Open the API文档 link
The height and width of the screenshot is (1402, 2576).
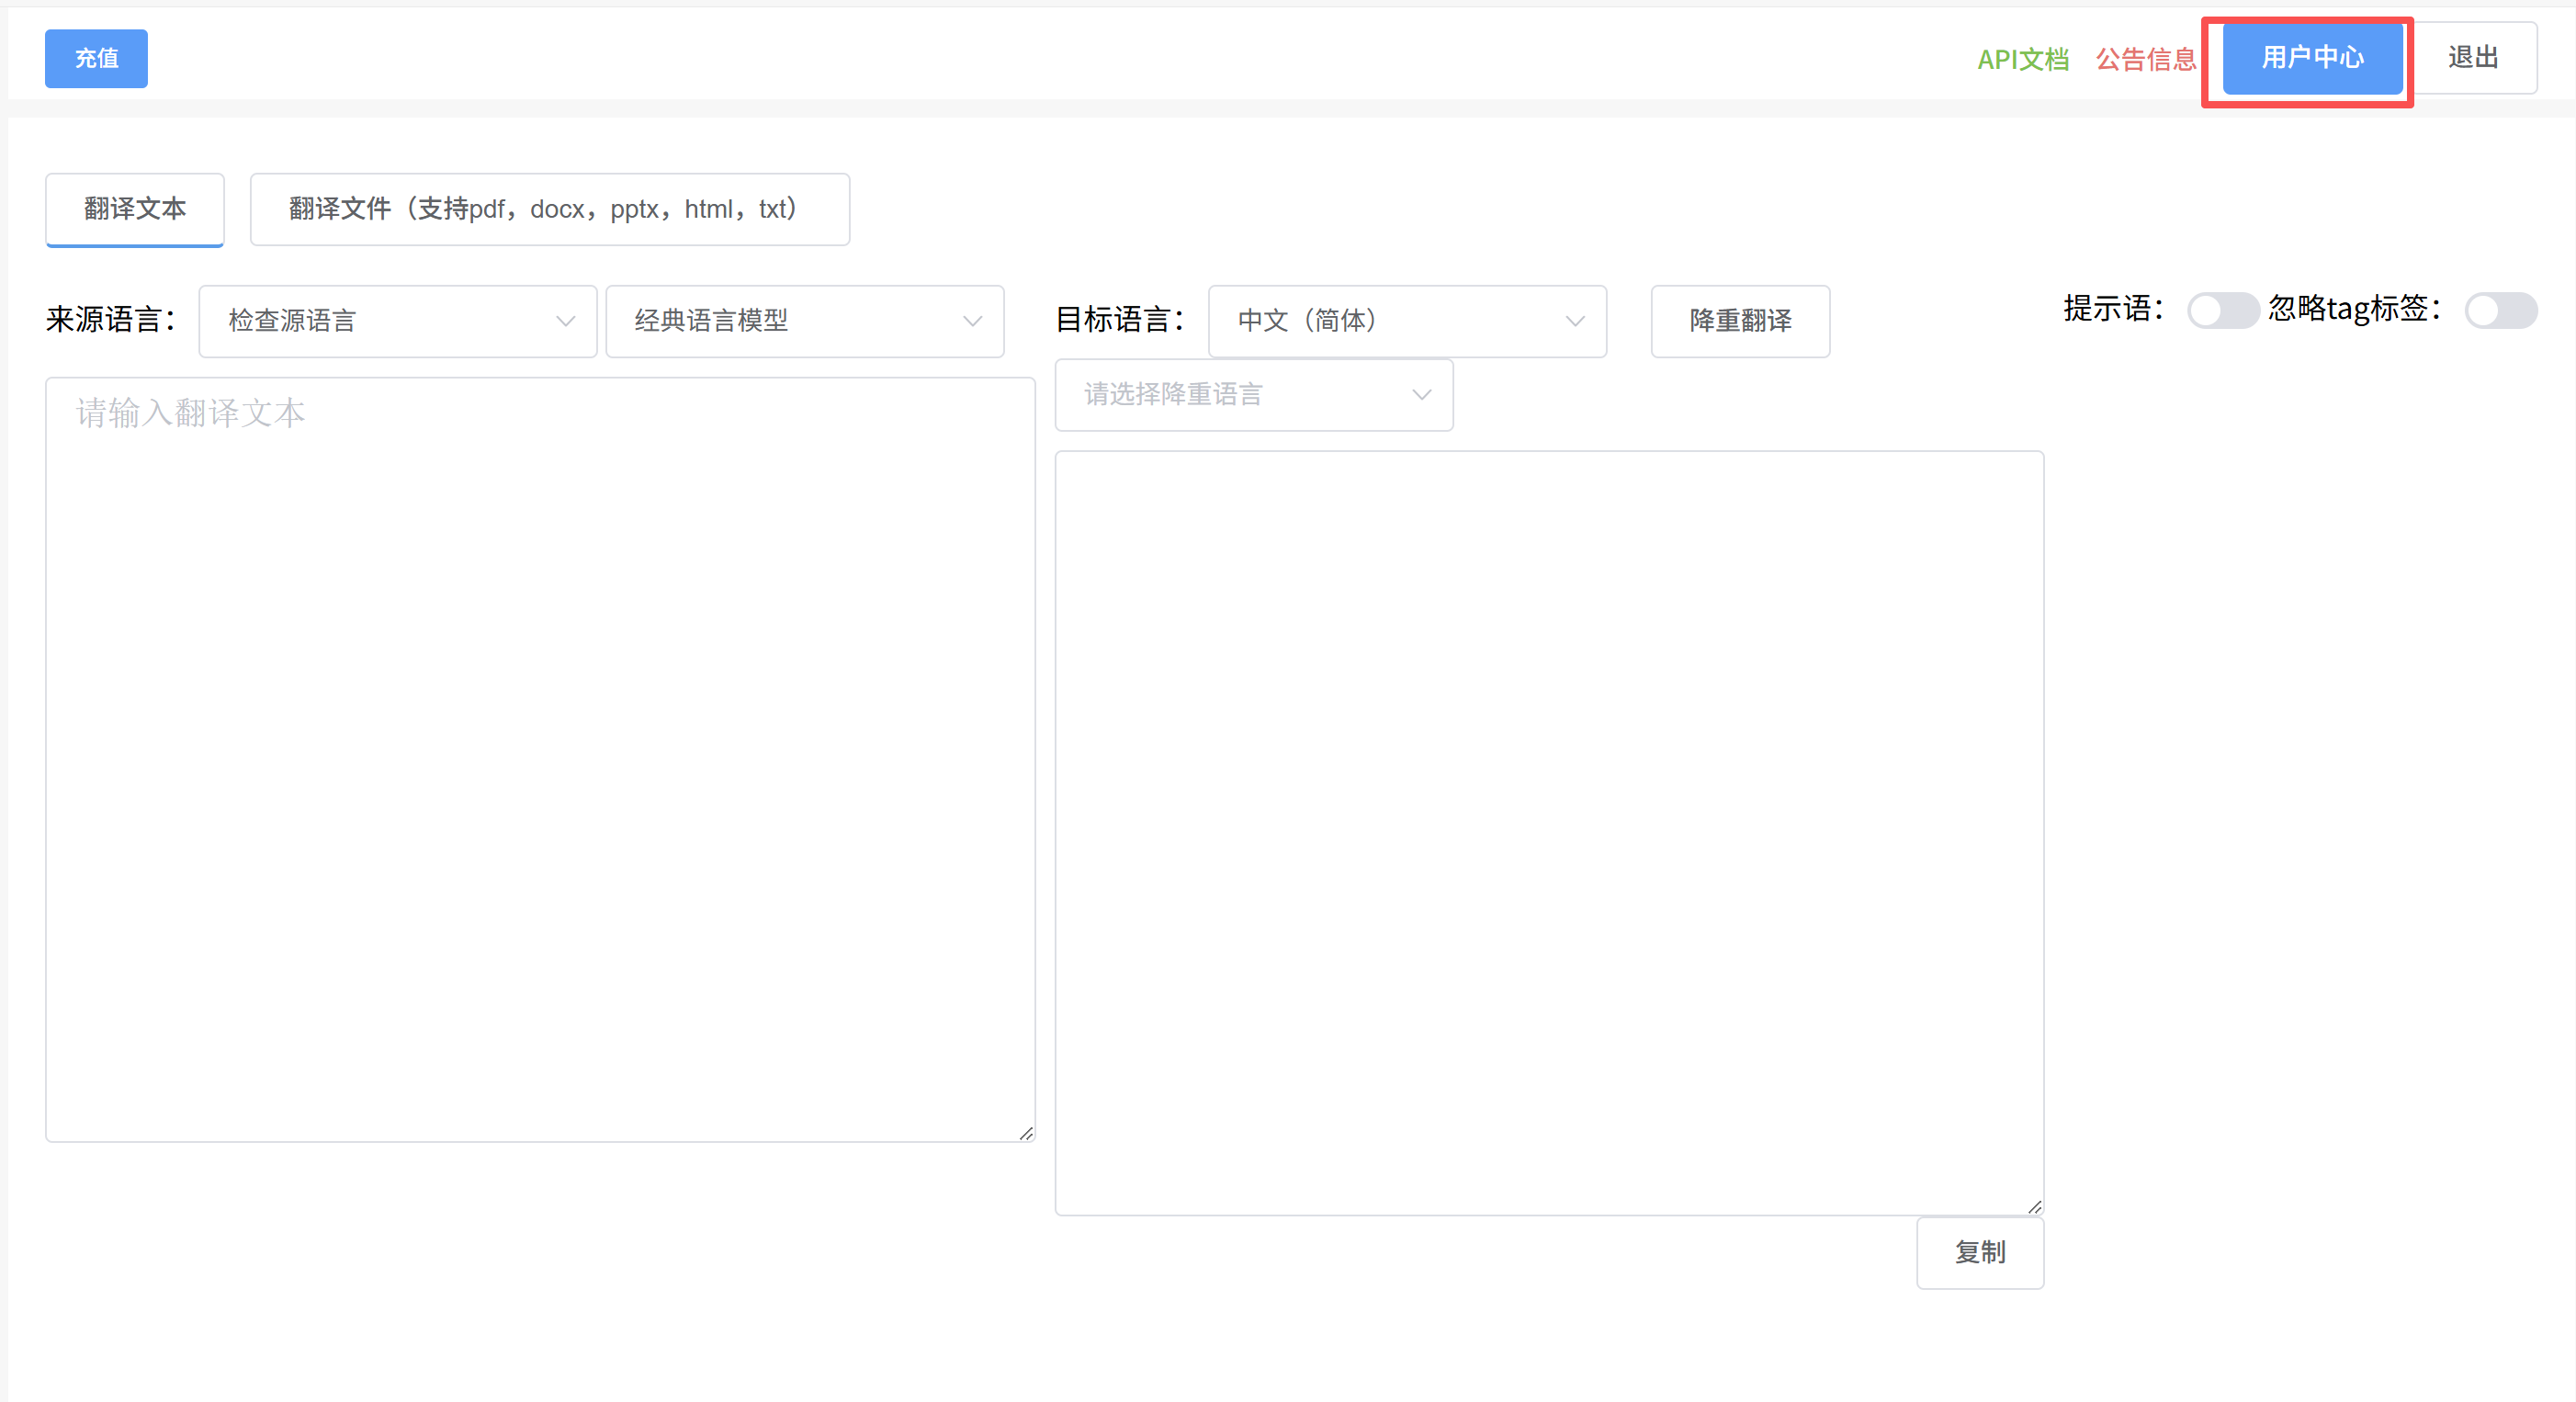tap(2022, 59)
